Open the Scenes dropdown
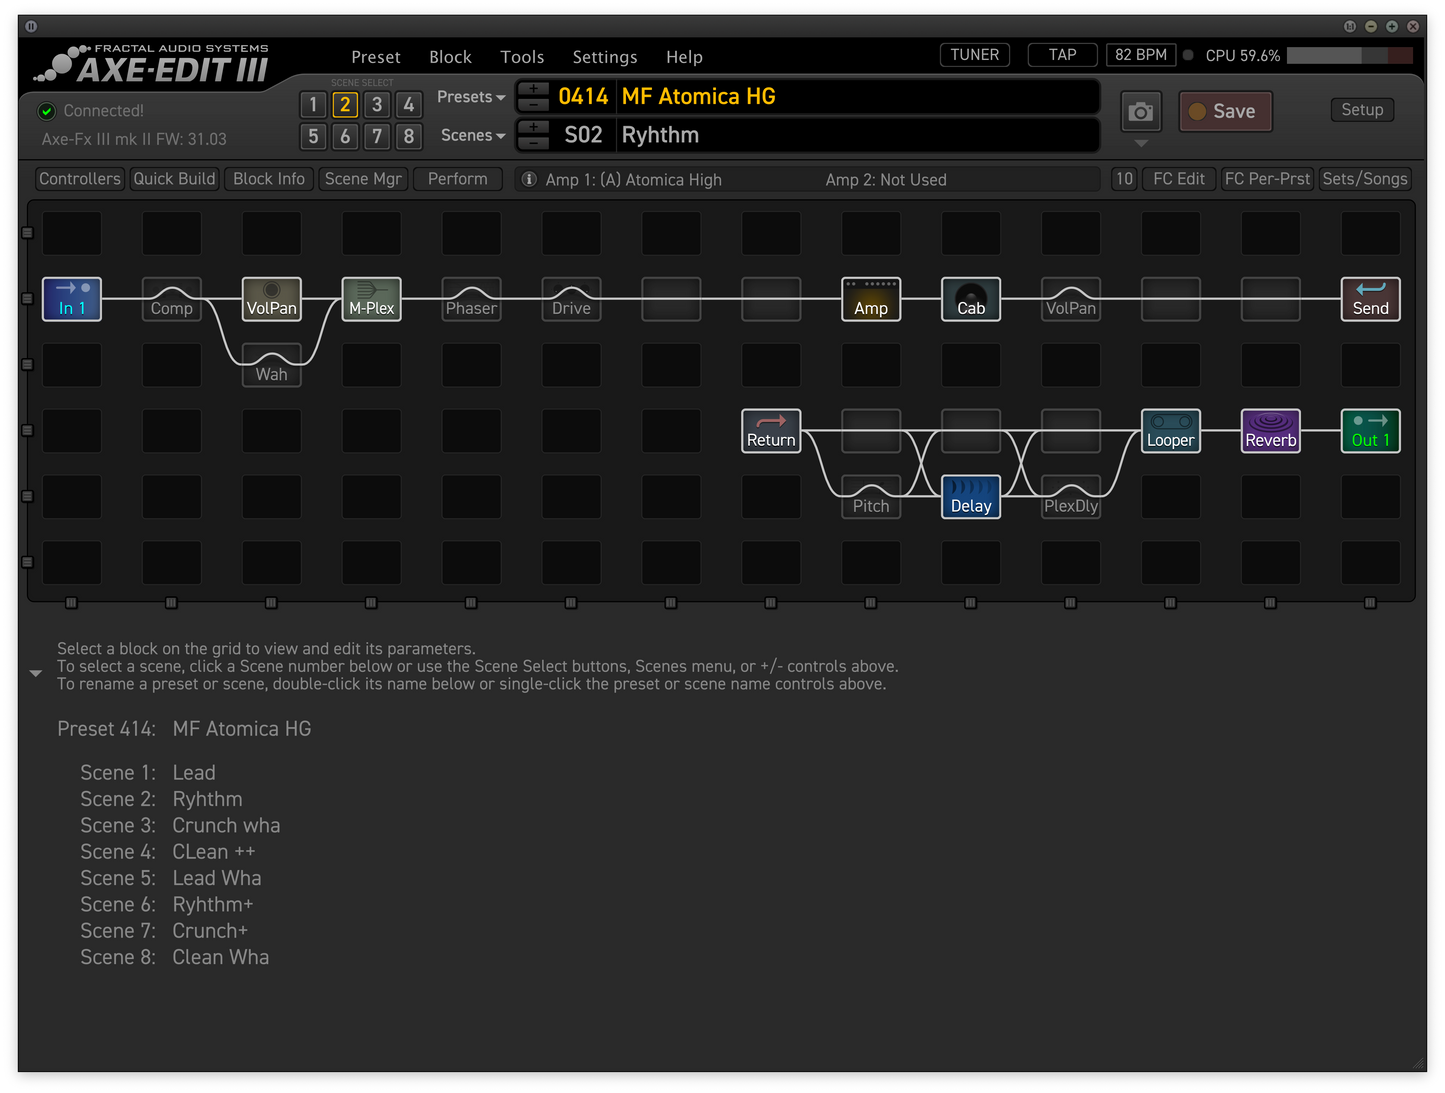1445x1093 pixels. pos(472,135)
